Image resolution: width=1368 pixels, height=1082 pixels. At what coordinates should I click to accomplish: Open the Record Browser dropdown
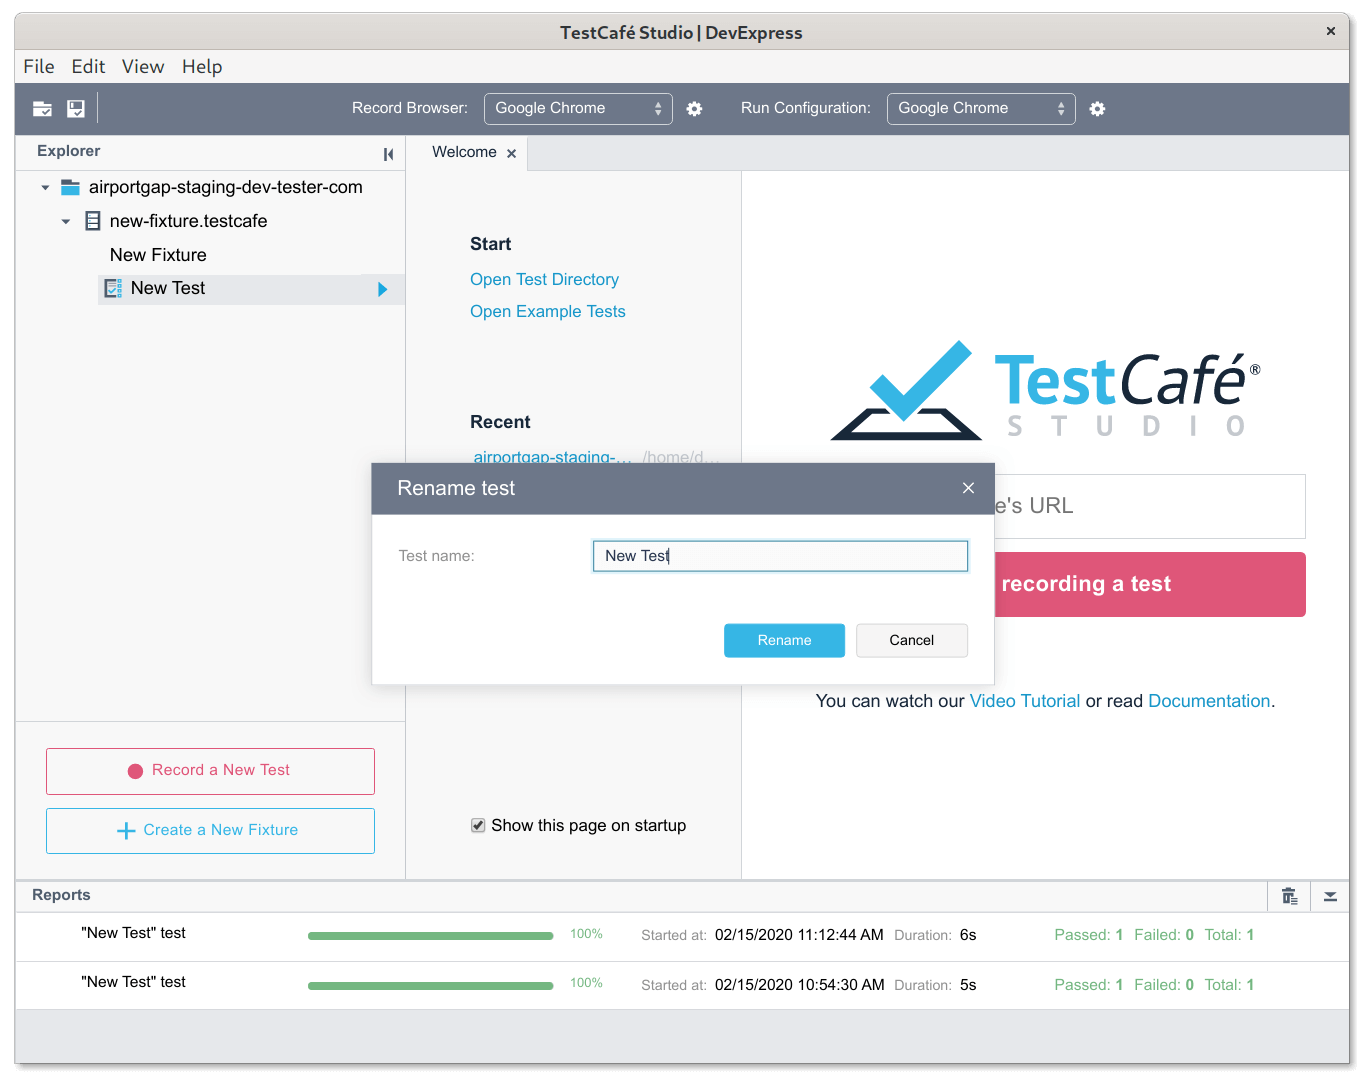(x=578, y=109)
